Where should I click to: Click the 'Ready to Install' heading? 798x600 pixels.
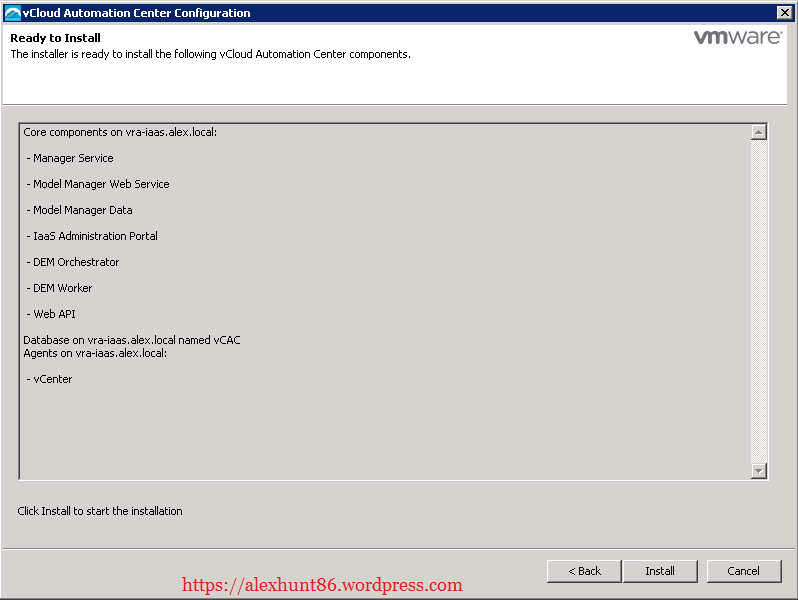55,38
